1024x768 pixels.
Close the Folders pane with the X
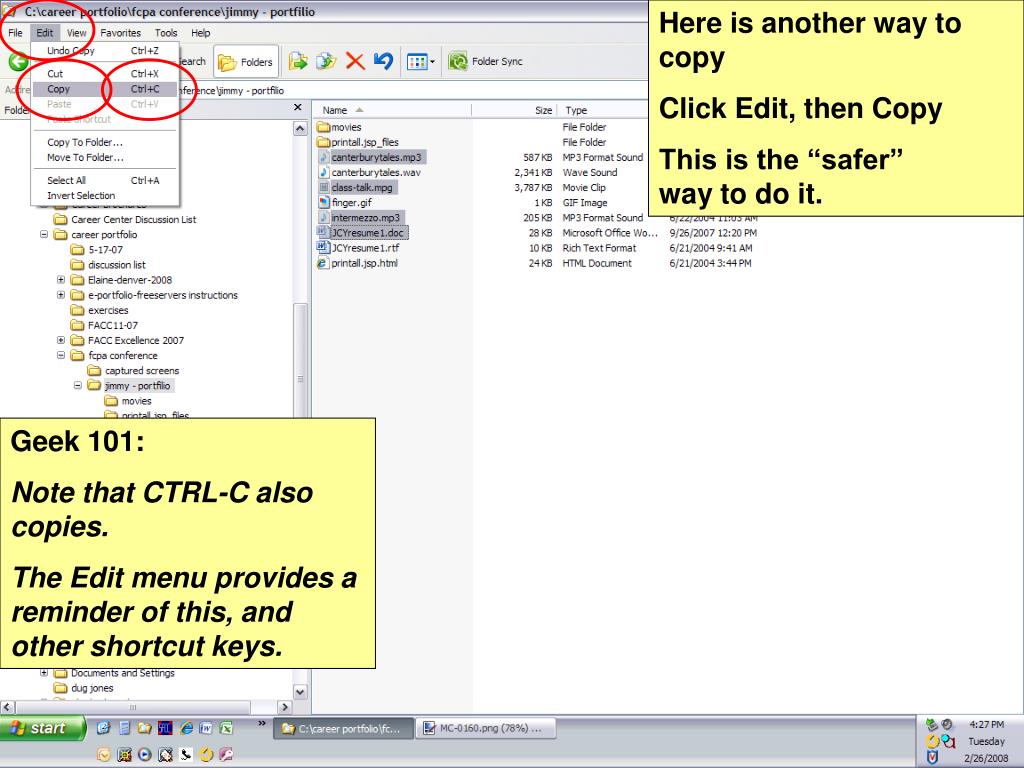(x=298, y=108)
